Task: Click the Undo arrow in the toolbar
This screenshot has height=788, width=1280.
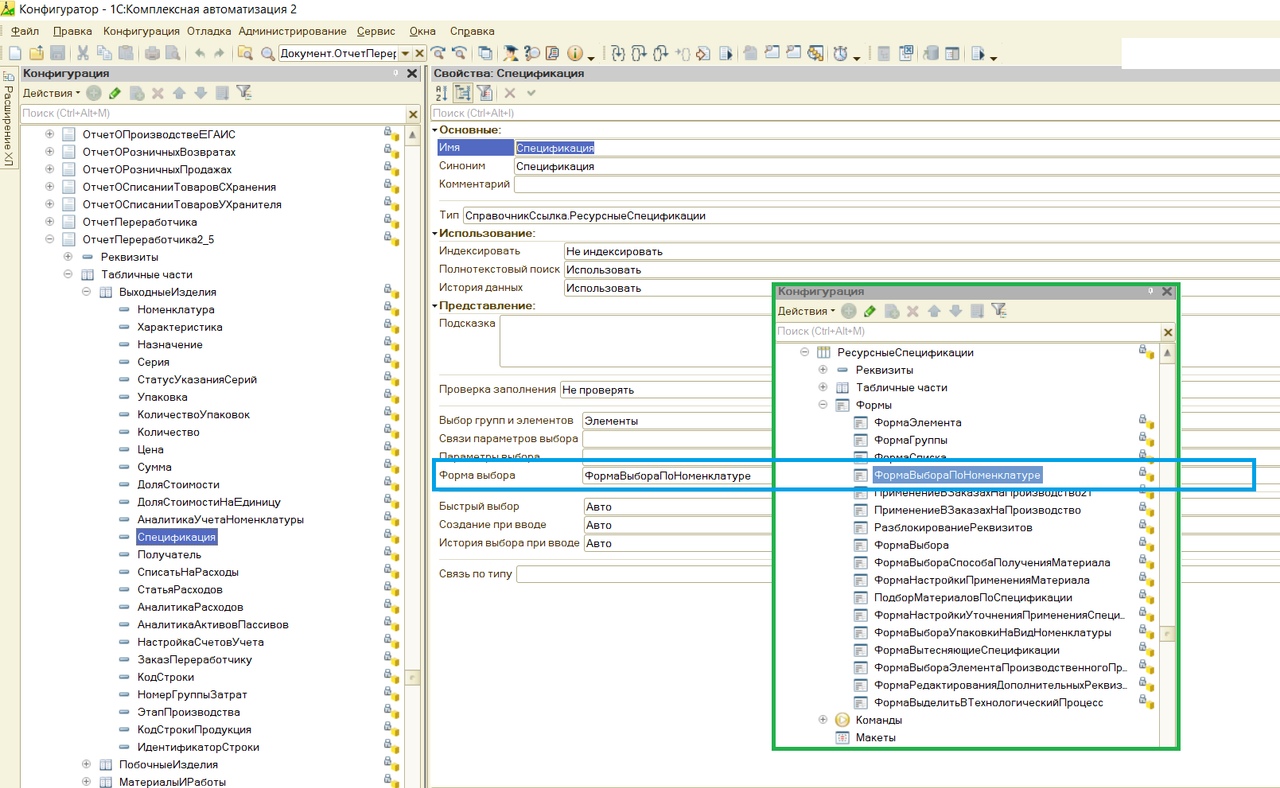Action: click(199, 53)
